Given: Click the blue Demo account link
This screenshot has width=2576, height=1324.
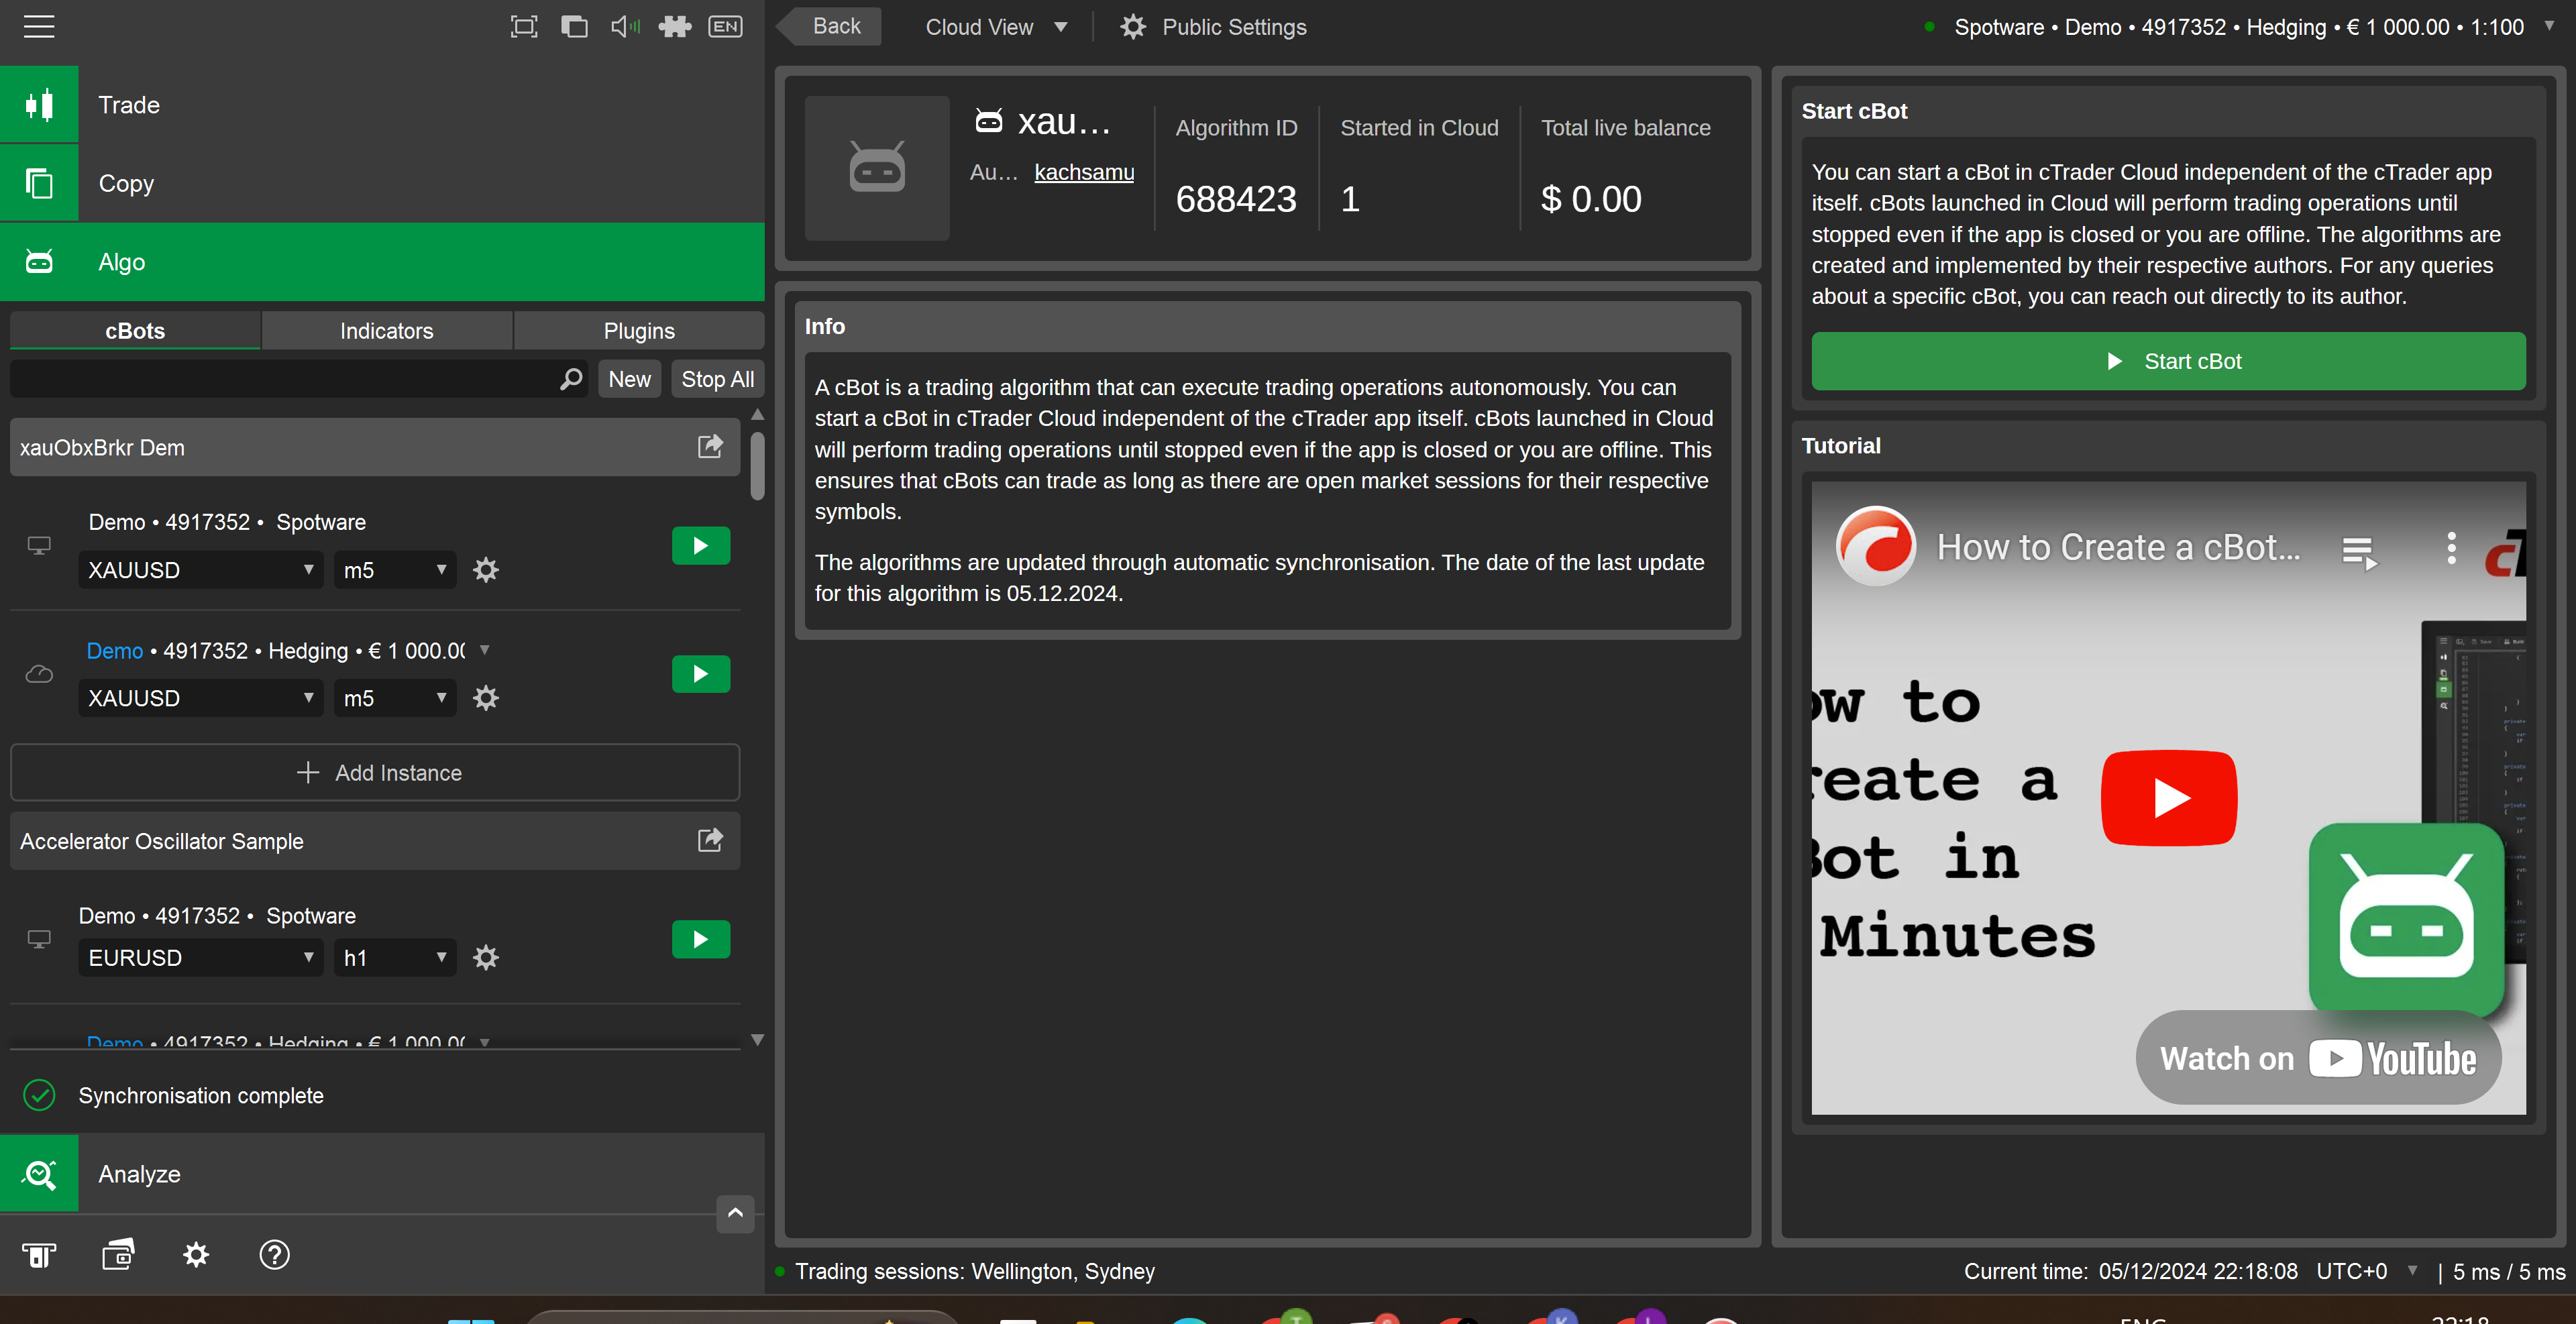Looking at the screenshot, I should 115,651.
